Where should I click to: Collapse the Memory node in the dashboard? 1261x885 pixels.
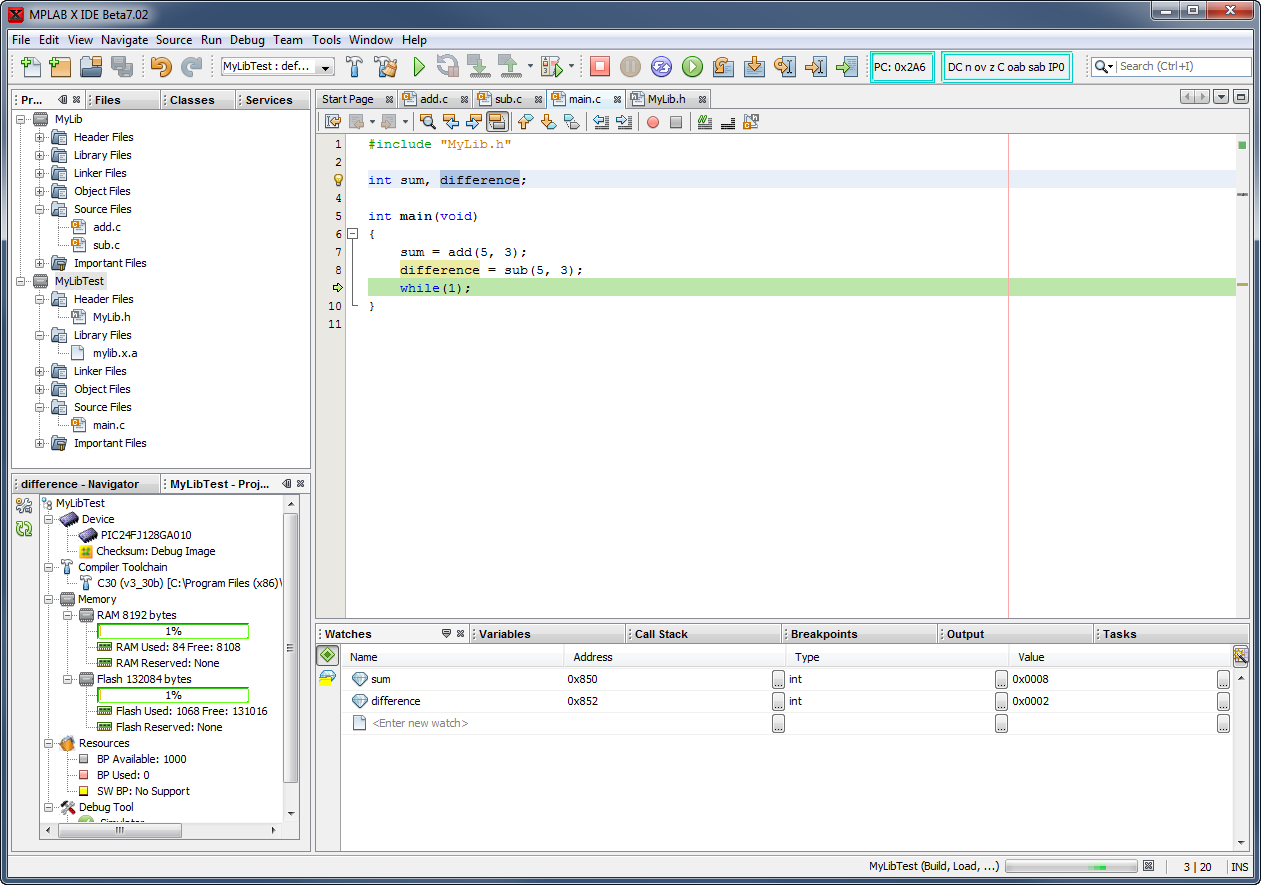pos(47,599)
